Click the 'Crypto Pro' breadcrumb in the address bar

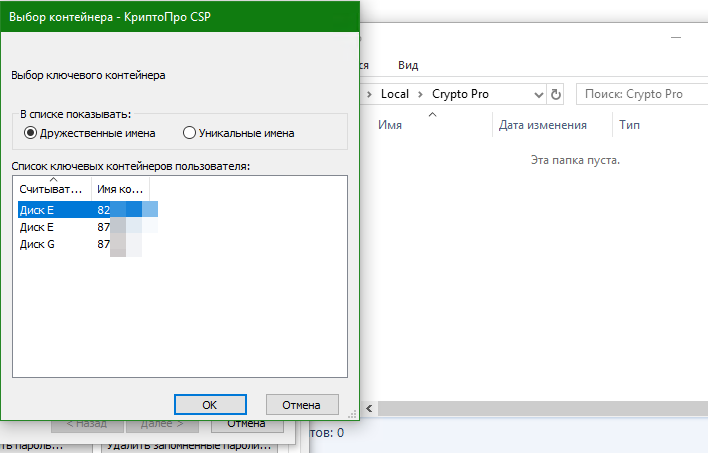click(460, 94)
